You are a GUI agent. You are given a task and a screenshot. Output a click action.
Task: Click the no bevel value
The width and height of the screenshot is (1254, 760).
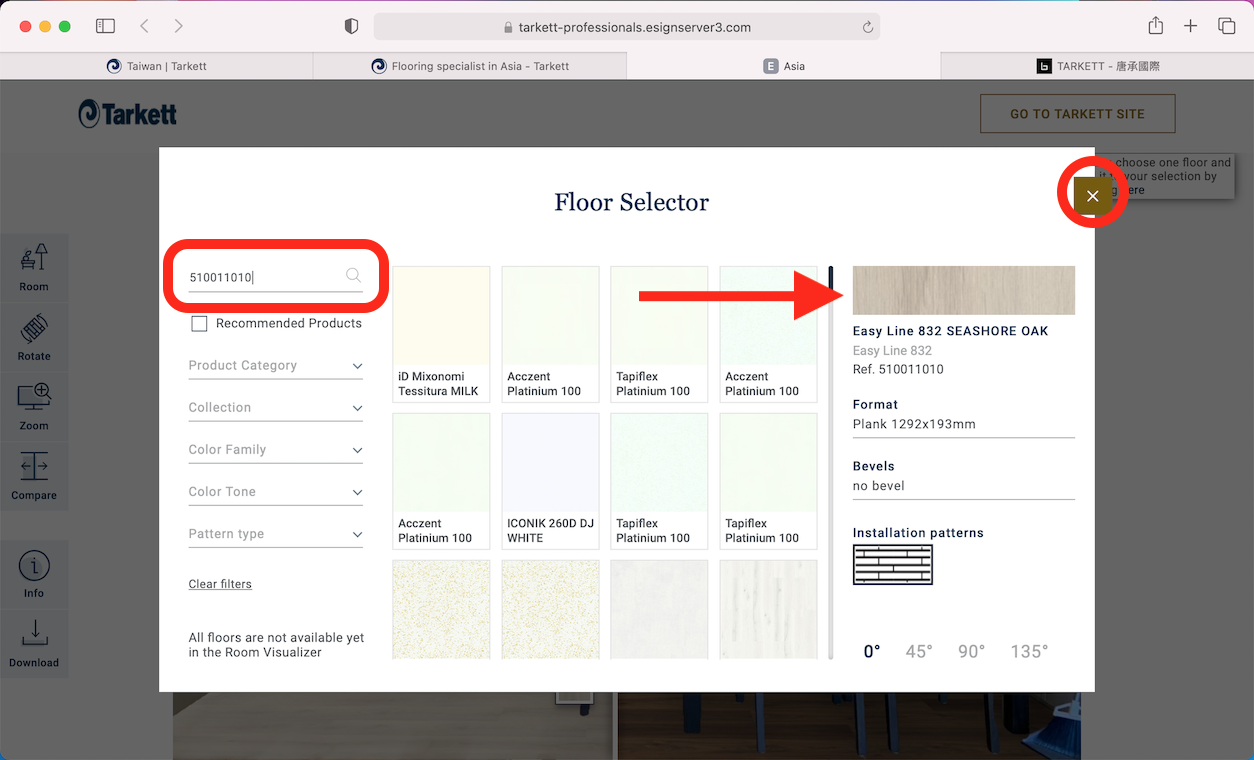(878, 486)
